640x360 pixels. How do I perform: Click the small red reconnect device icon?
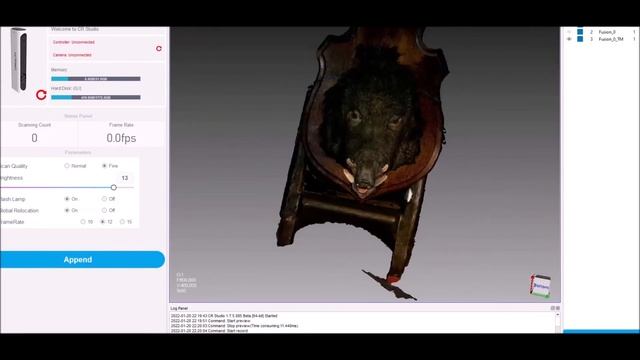pos(159,49)
